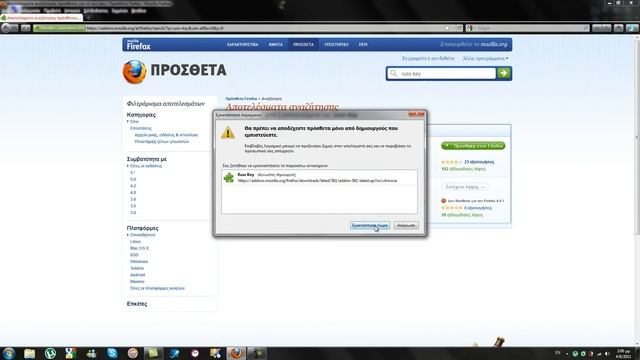Viewport: 640px width, 360px height.
Task: Open the folder icon on the taskbar
Action: (29, 353)
